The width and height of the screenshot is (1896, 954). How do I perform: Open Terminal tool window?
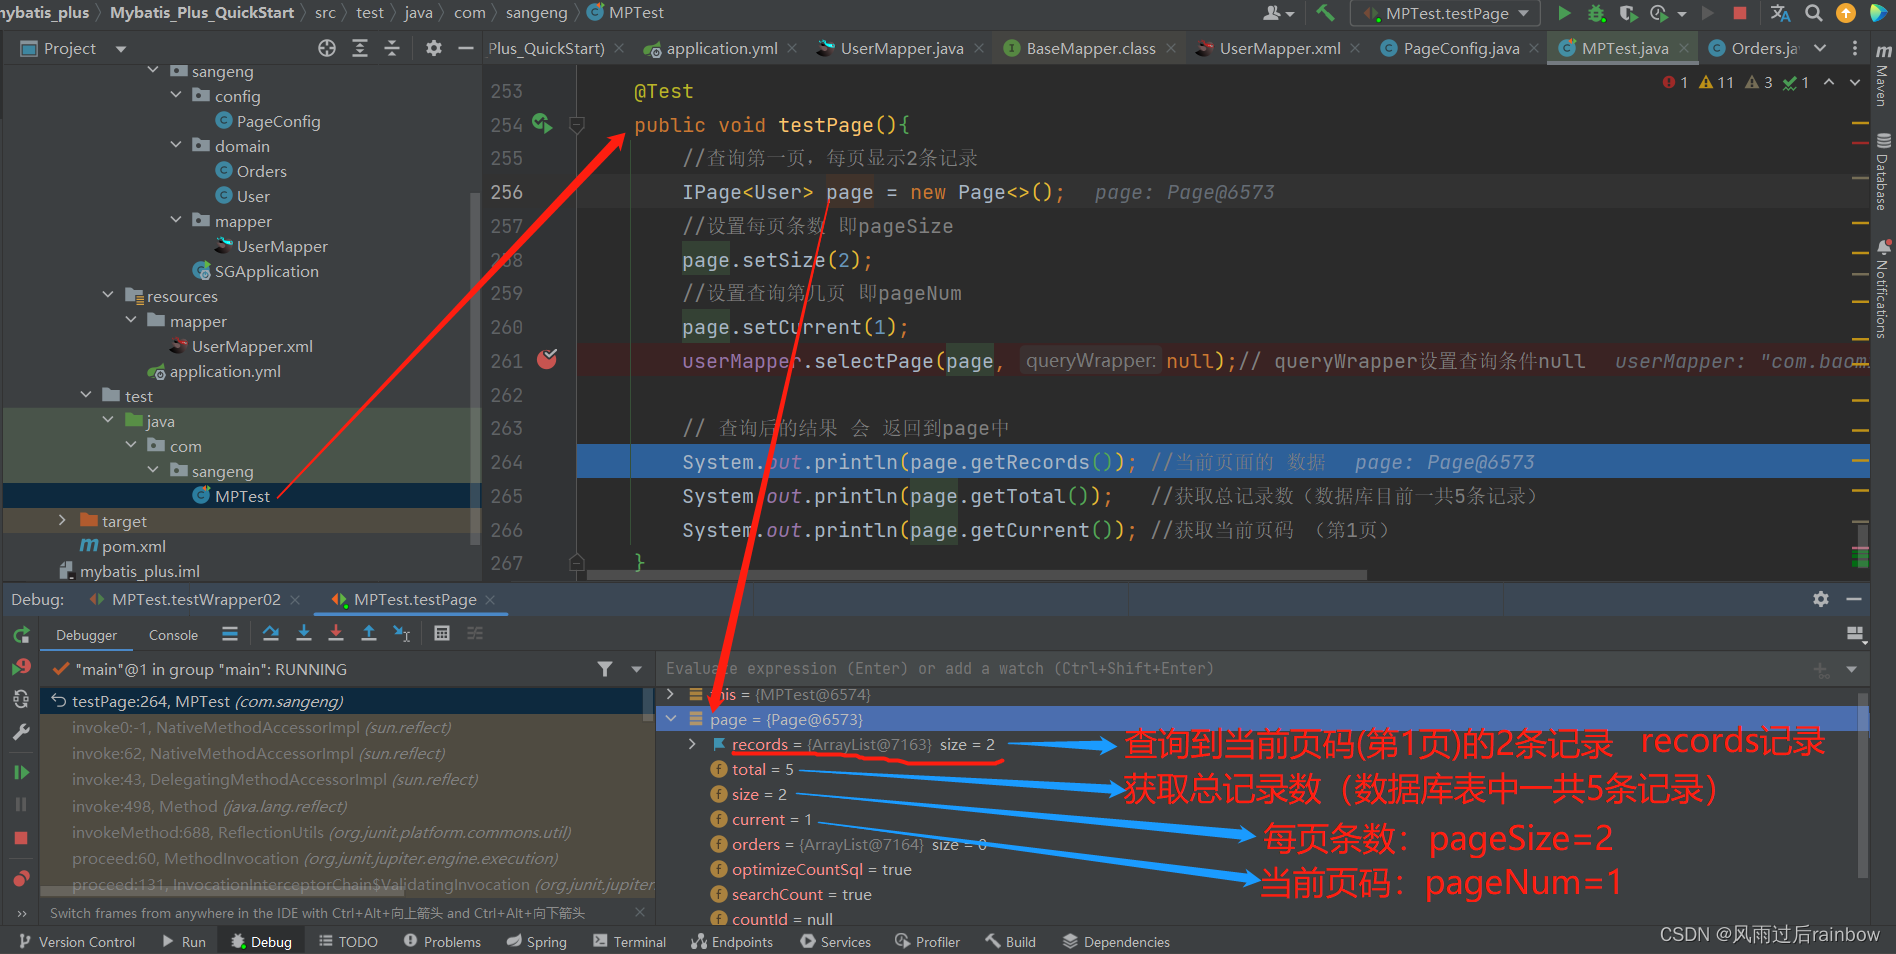[629, 942]
